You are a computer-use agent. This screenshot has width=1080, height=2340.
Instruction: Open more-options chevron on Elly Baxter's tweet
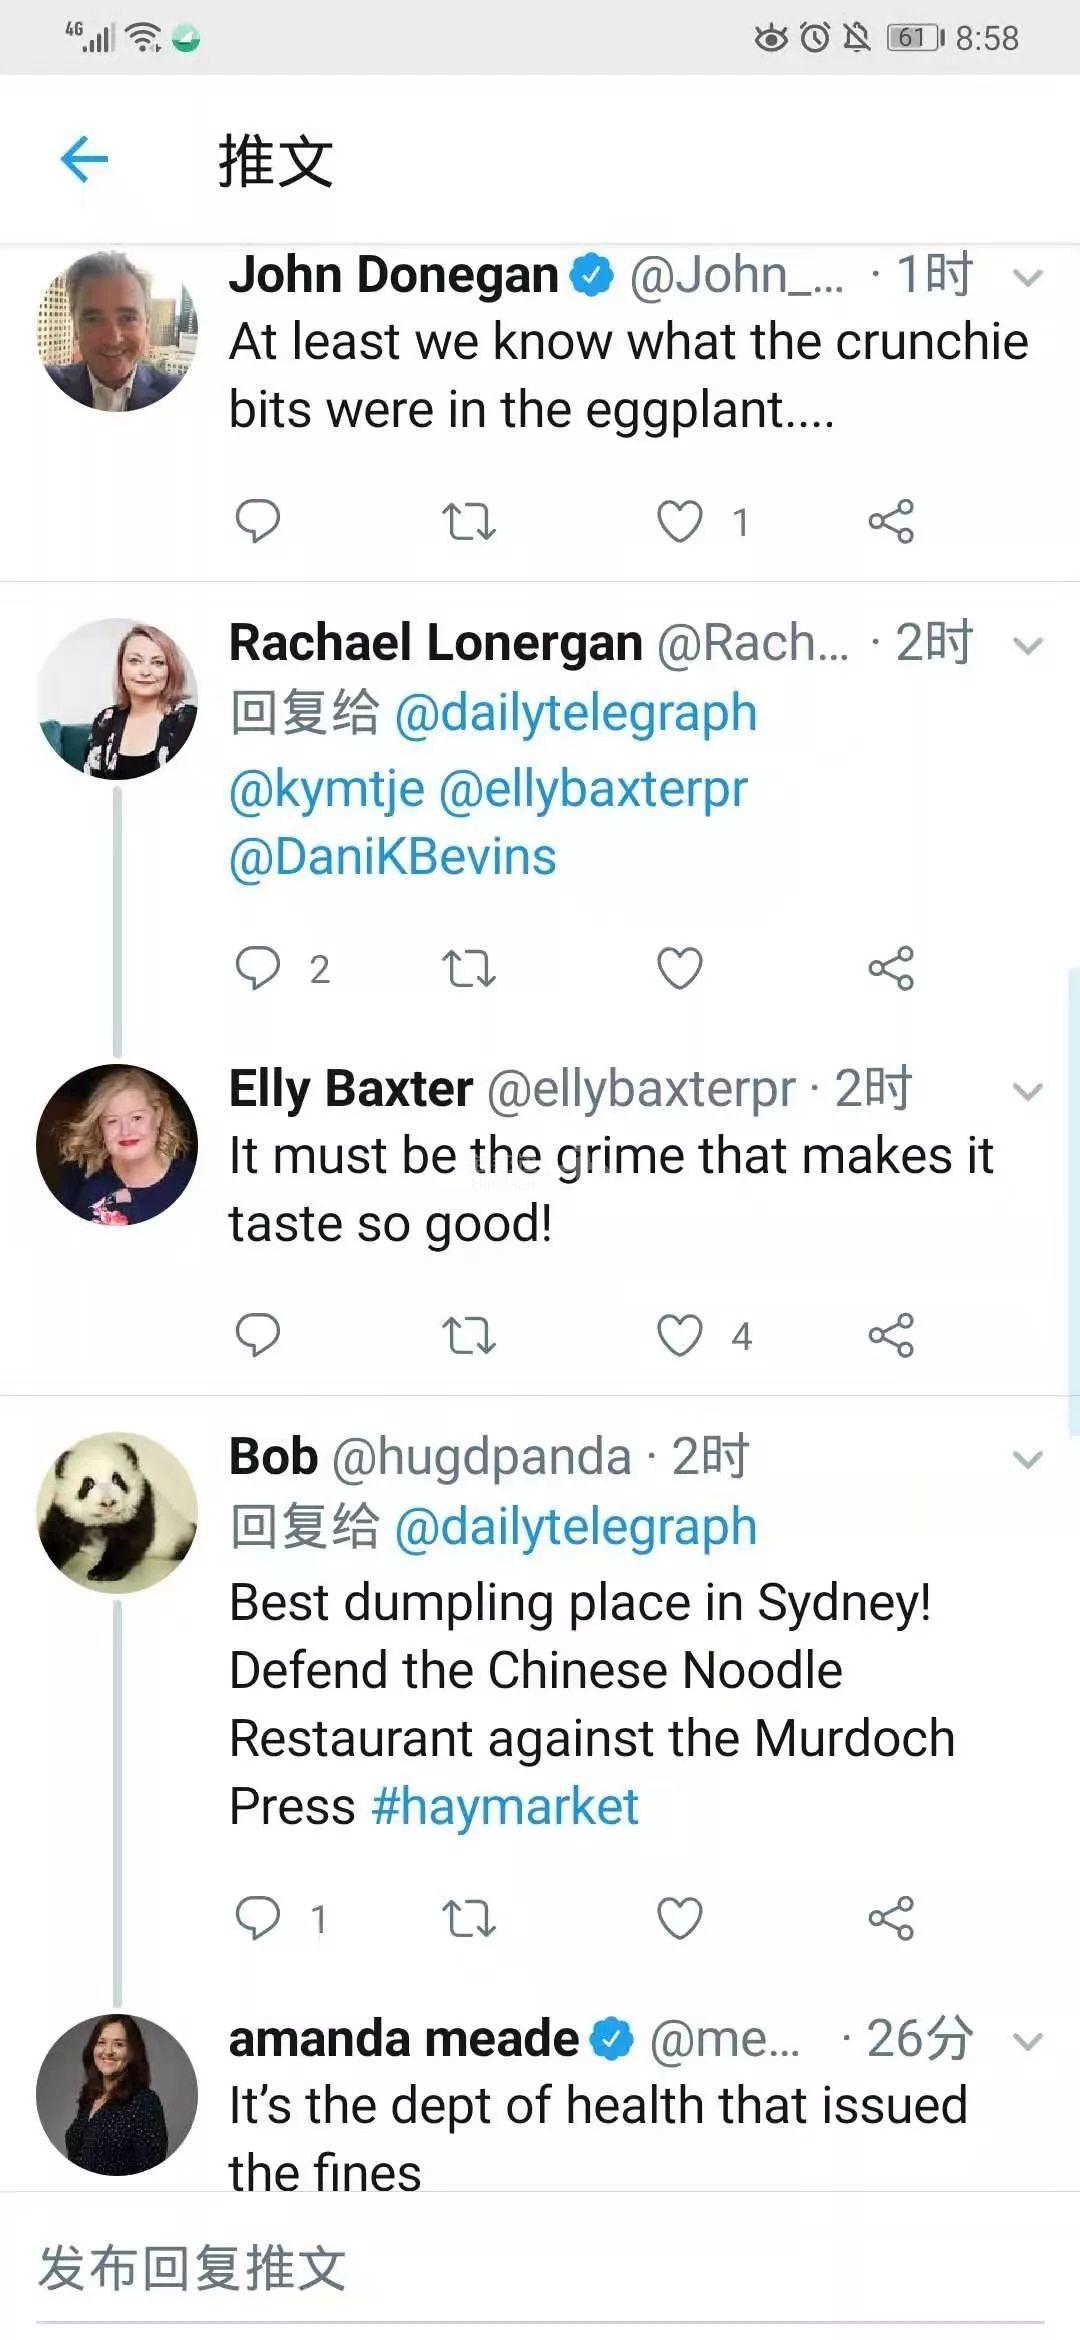point(1028,1091)
